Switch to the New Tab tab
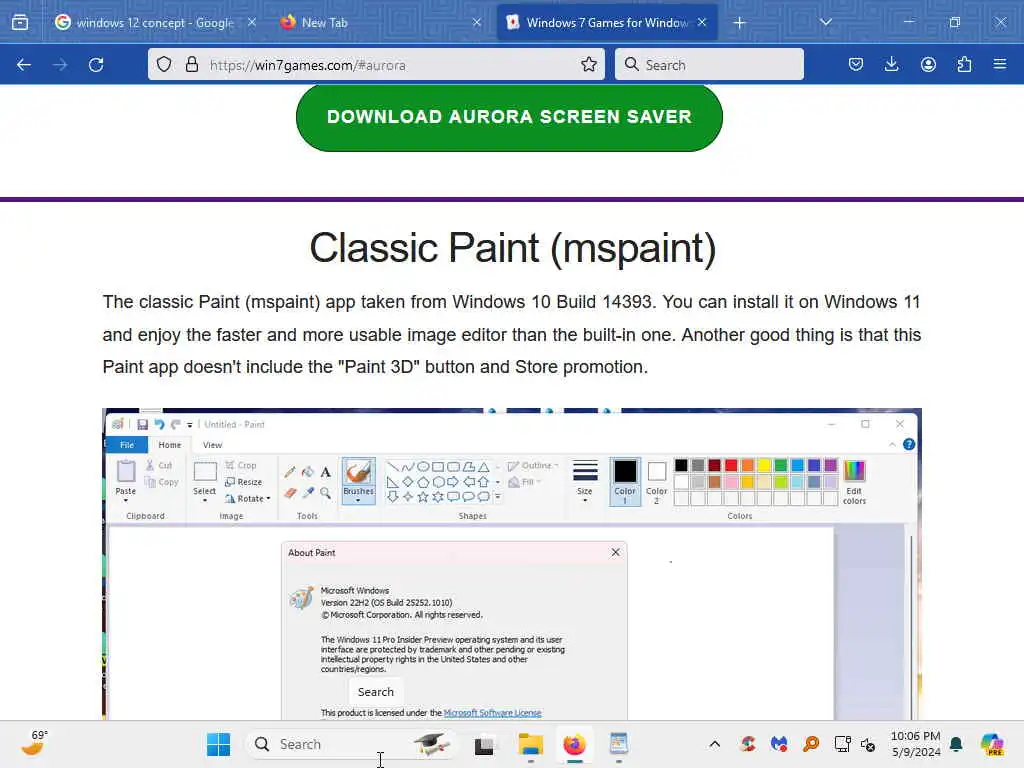 tap(380, 23)
